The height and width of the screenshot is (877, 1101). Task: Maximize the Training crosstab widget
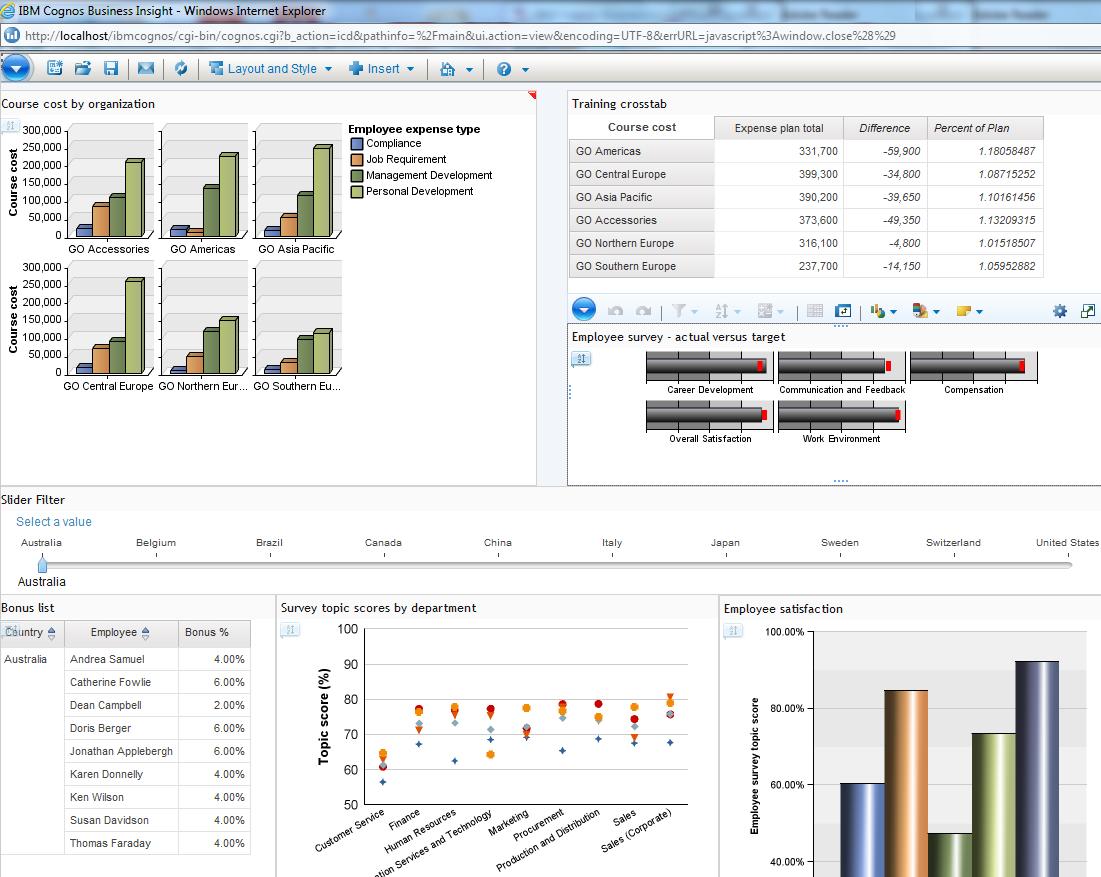1088,311
